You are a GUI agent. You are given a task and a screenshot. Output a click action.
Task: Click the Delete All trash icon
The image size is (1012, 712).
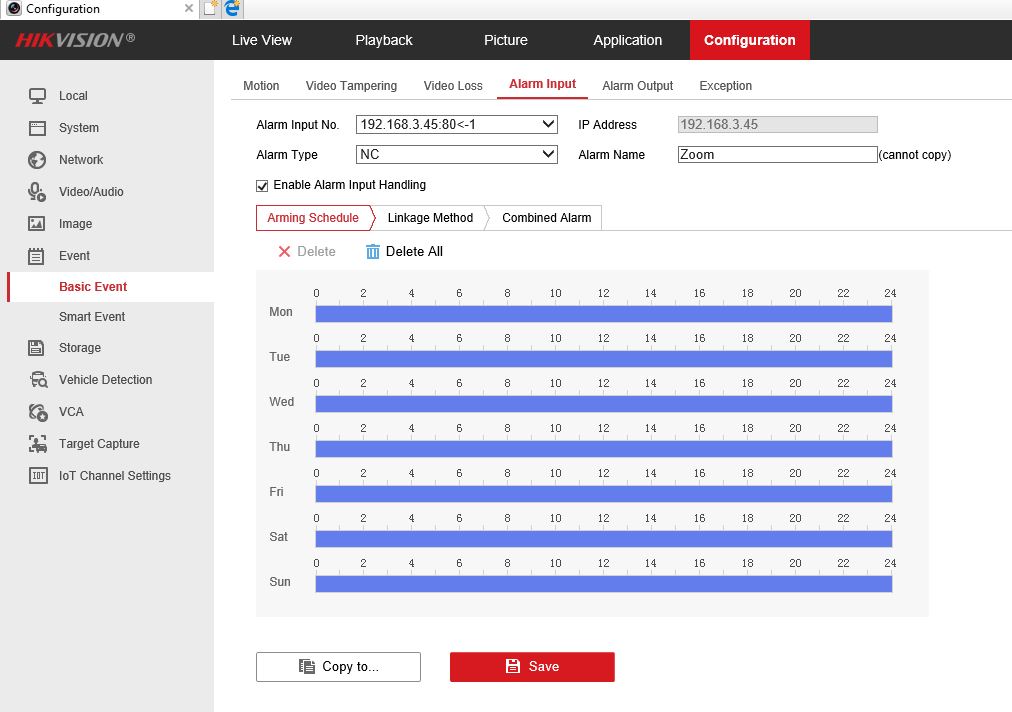click(373, 252)
